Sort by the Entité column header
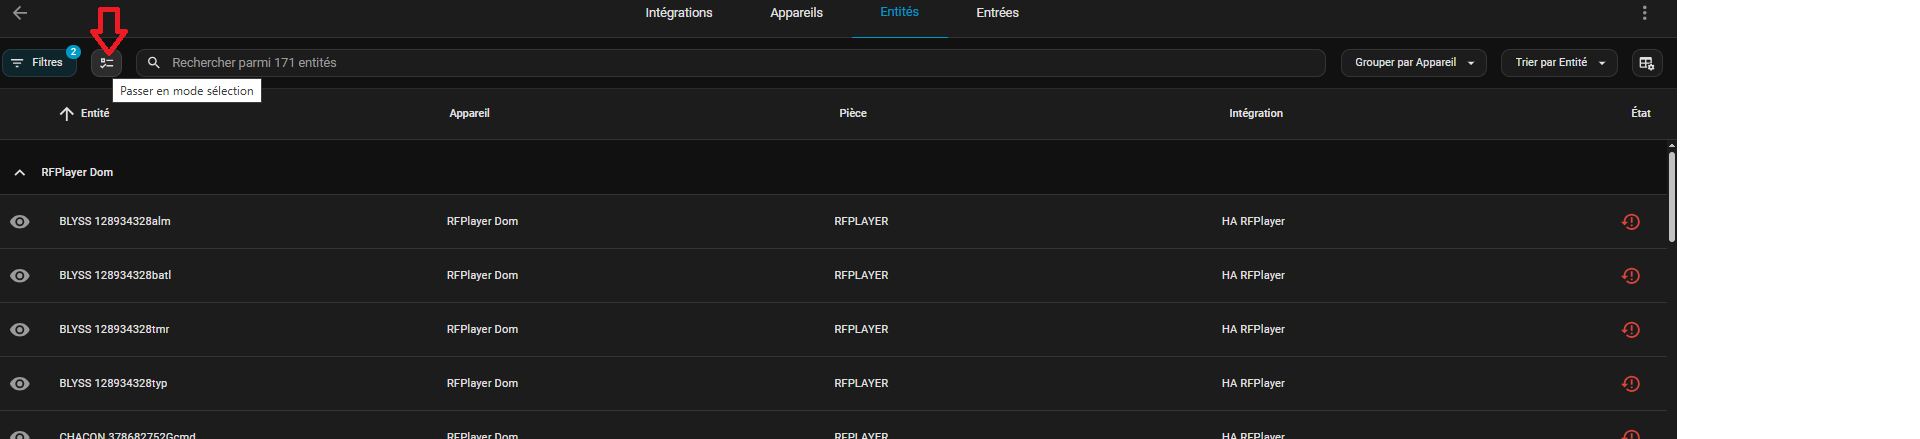The width and height of the screenshot is (1920, 439). [x=95, y=114]
